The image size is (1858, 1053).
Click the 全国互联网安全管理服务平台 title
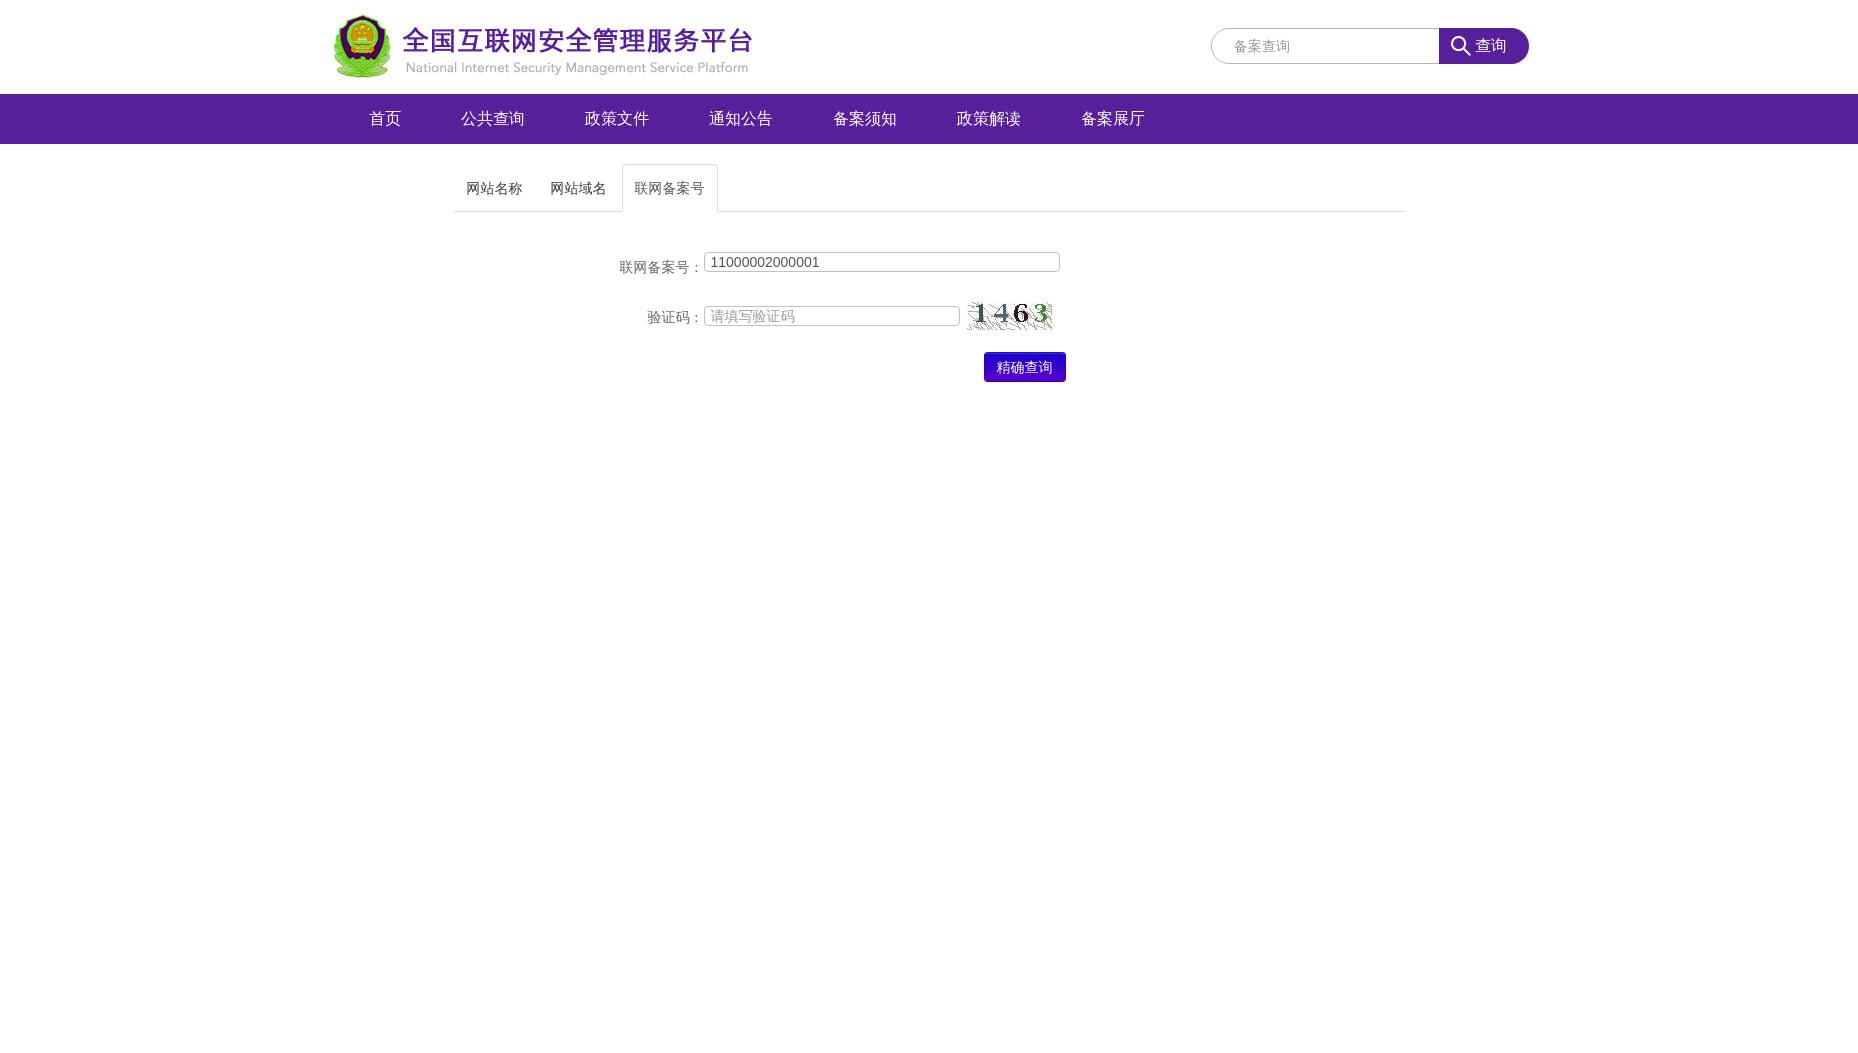click(577, 41)
